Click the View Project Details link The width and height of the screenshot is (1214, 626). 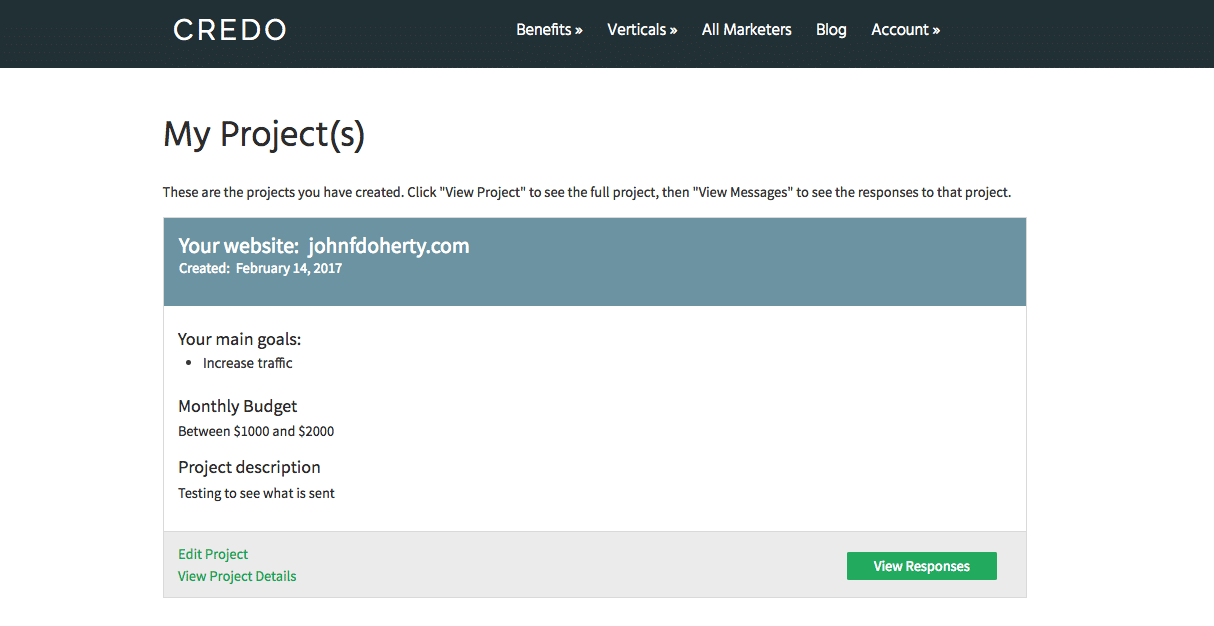pyautogui.click(x=237, y=576)
